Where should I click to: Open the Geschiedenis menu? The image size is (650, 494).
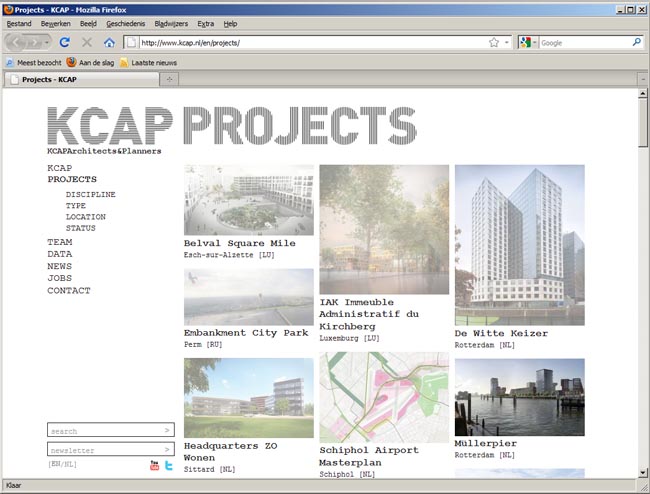[126, 24]
